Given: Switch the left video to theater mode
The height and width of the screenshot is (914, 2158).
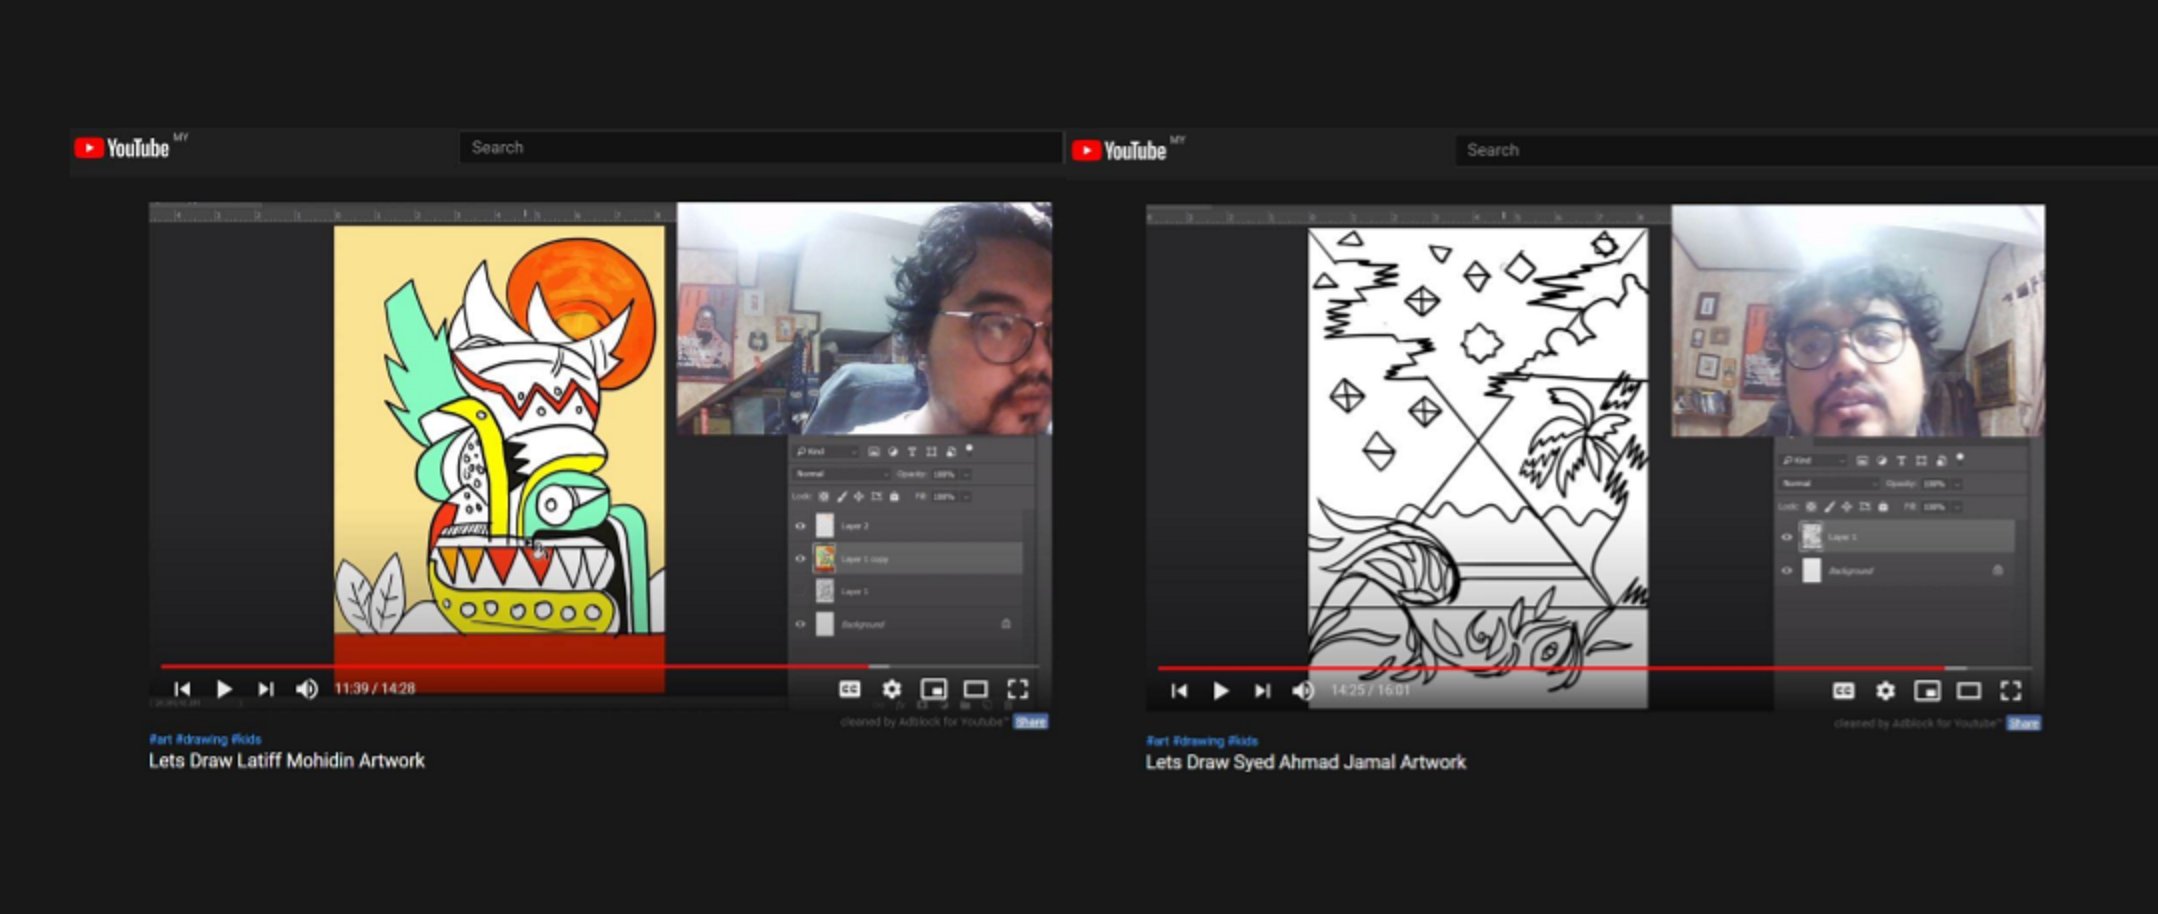Looking at the screenshot, I should point(975,689).
